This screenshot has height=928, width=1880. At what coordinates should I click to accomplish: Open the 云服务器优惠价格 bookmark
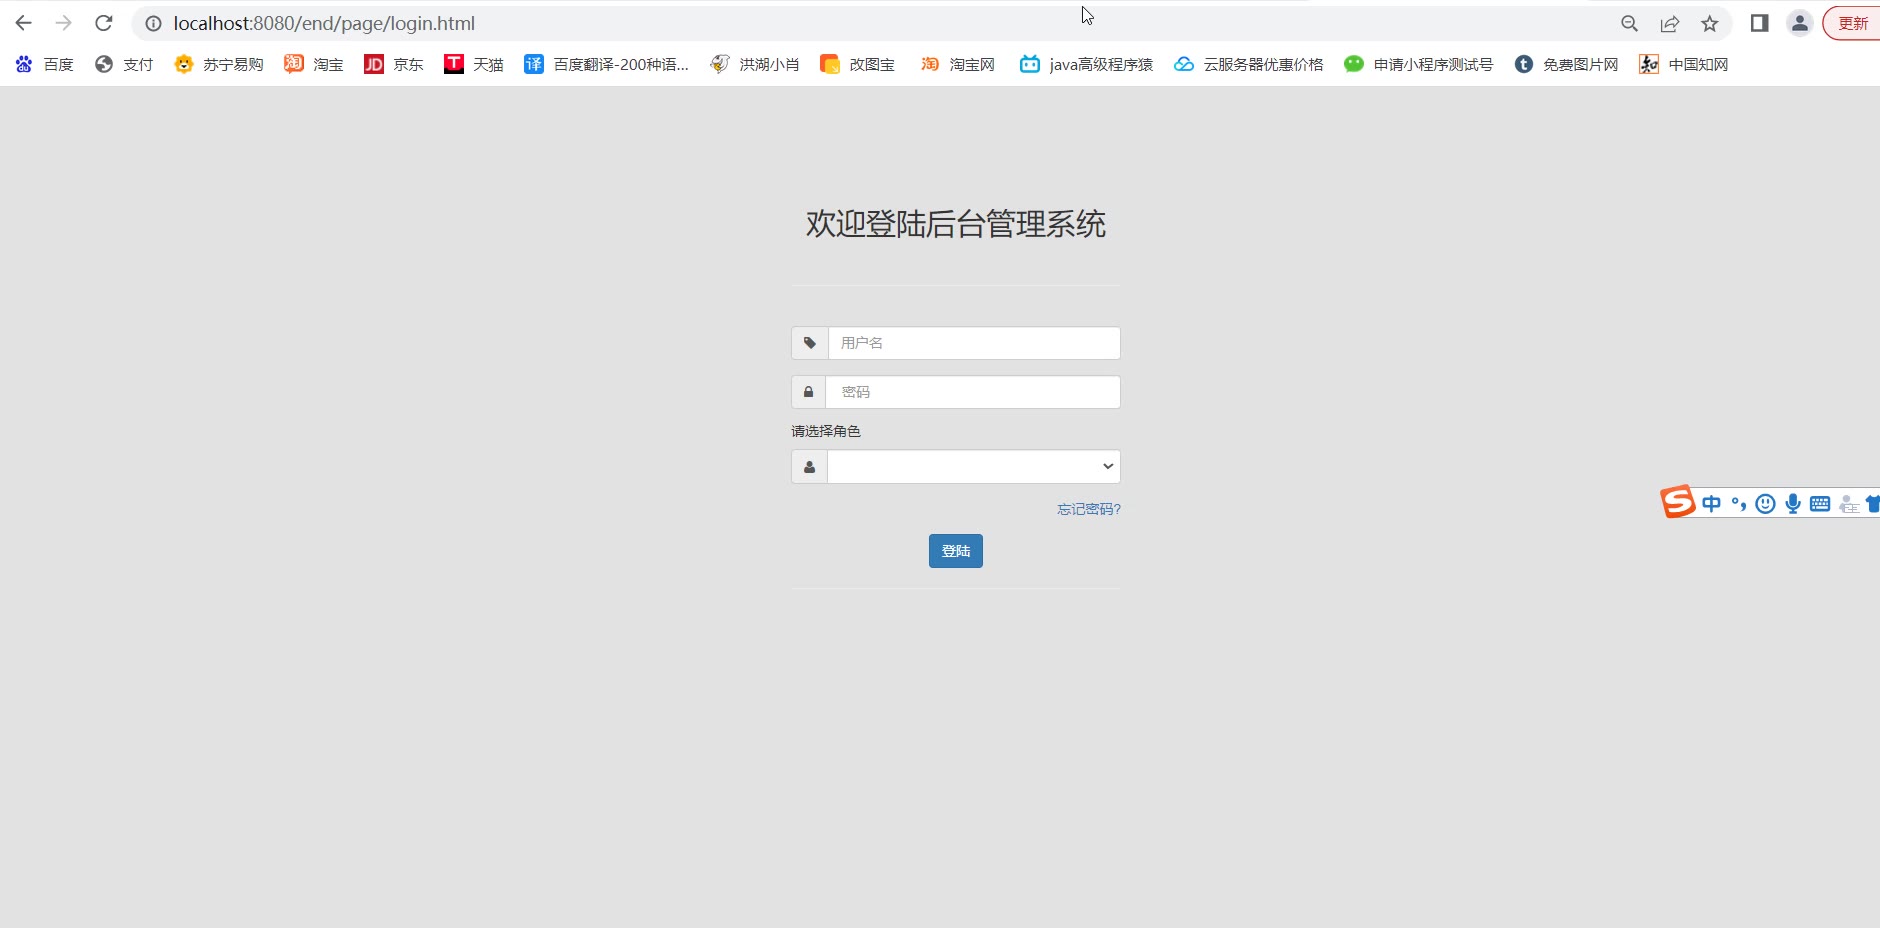point(1249,64)
